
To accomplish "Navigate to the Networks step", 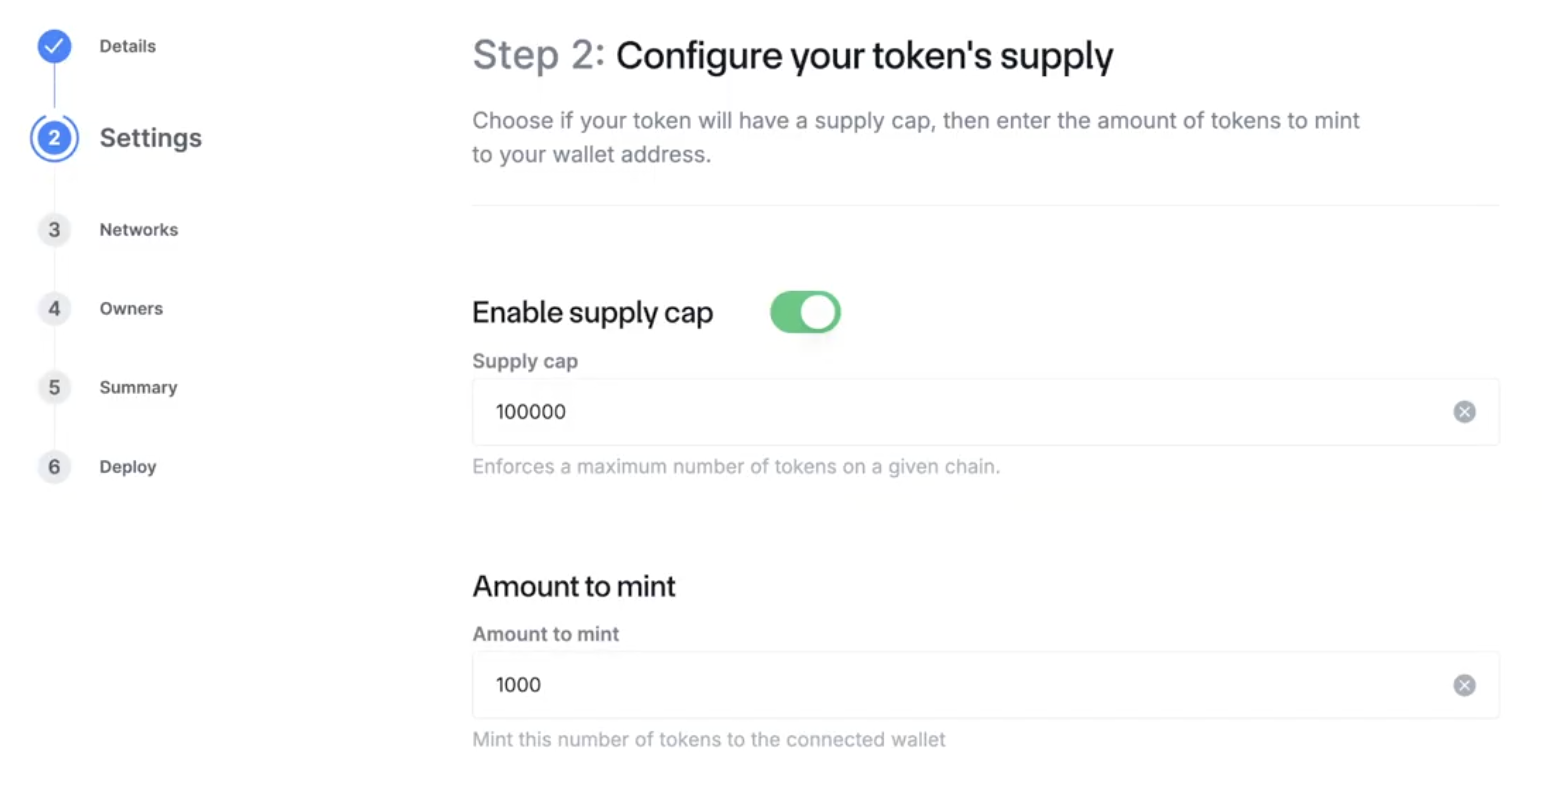I will [138, 230].
